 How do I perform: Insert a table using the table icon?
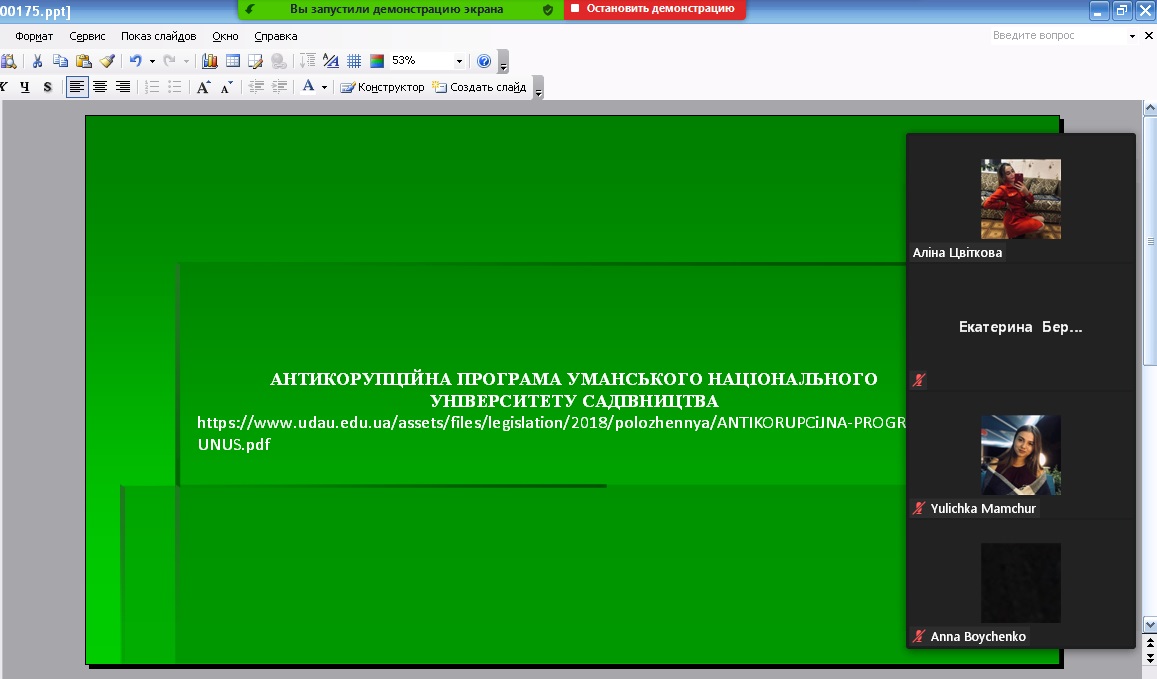(232, 61)
